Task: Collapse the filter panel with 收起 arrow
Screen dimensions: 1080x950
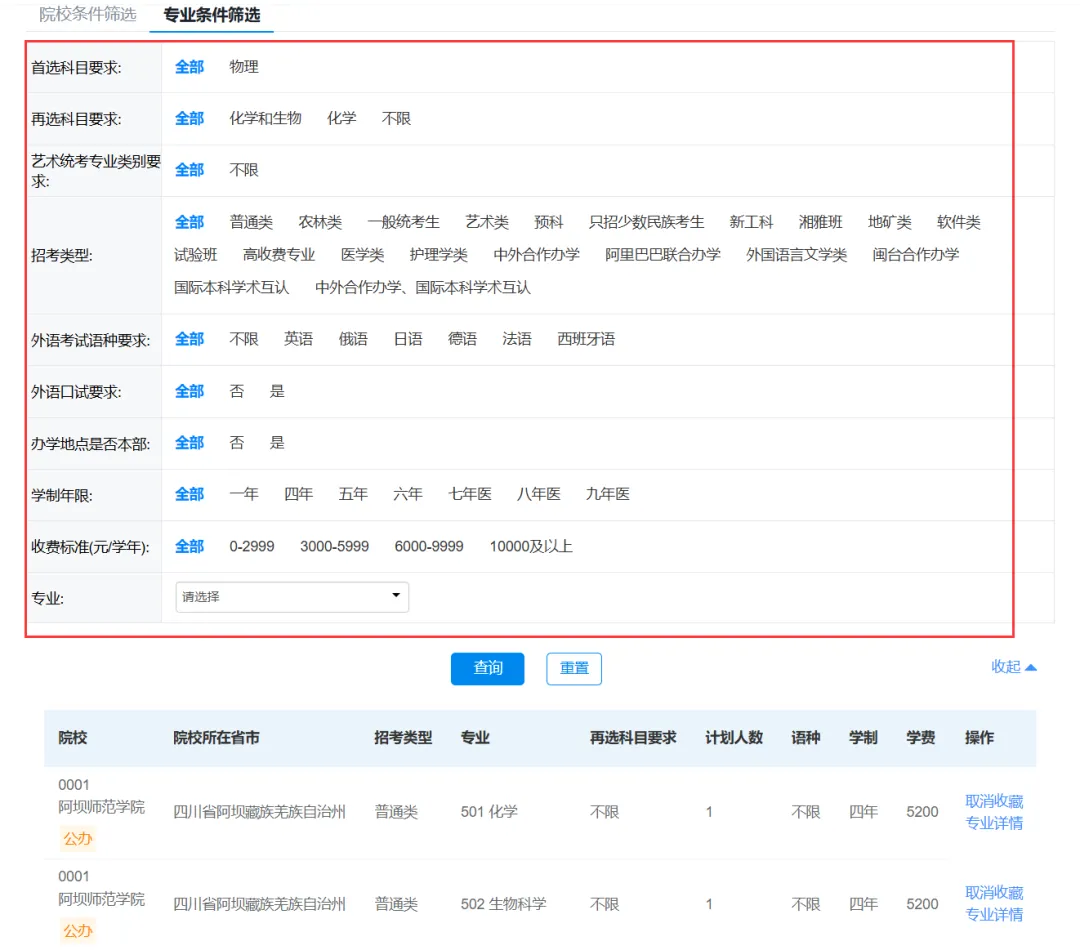Action: [x=1013, y=667]
